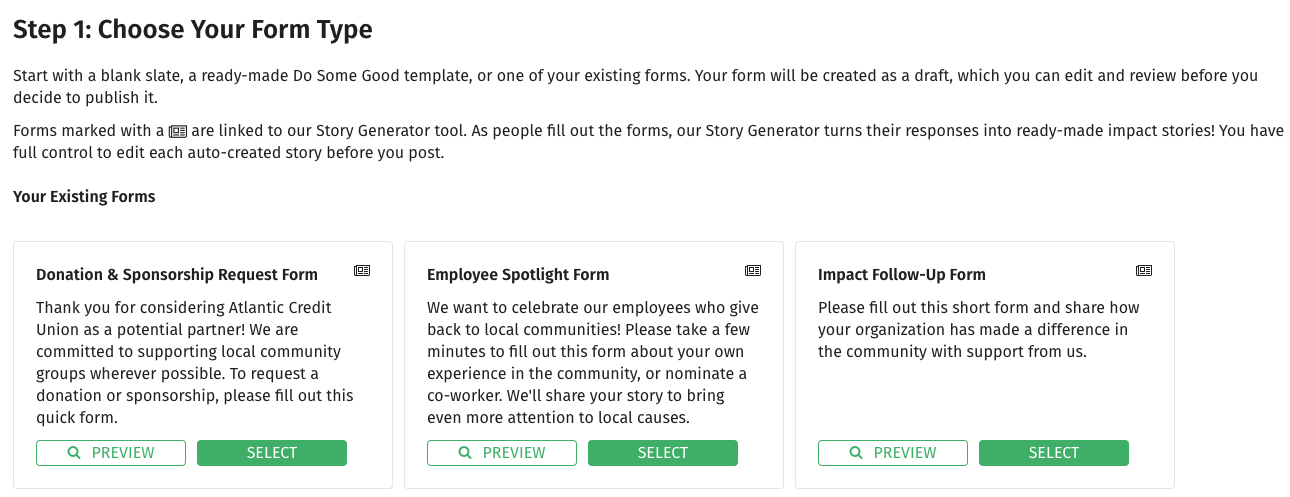Click the Story Generator icon in the description paragraph

(178, 131)
